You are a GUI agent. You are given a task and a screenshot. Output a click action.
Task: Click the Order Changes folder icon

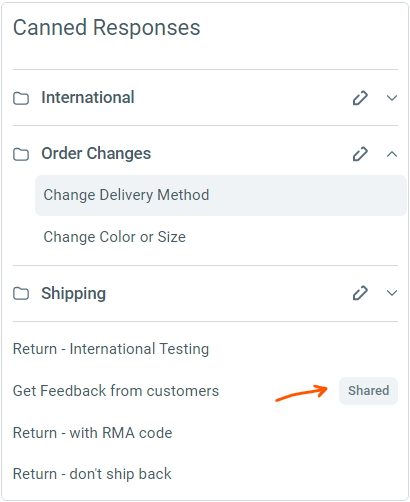click(x=21, y=154)
